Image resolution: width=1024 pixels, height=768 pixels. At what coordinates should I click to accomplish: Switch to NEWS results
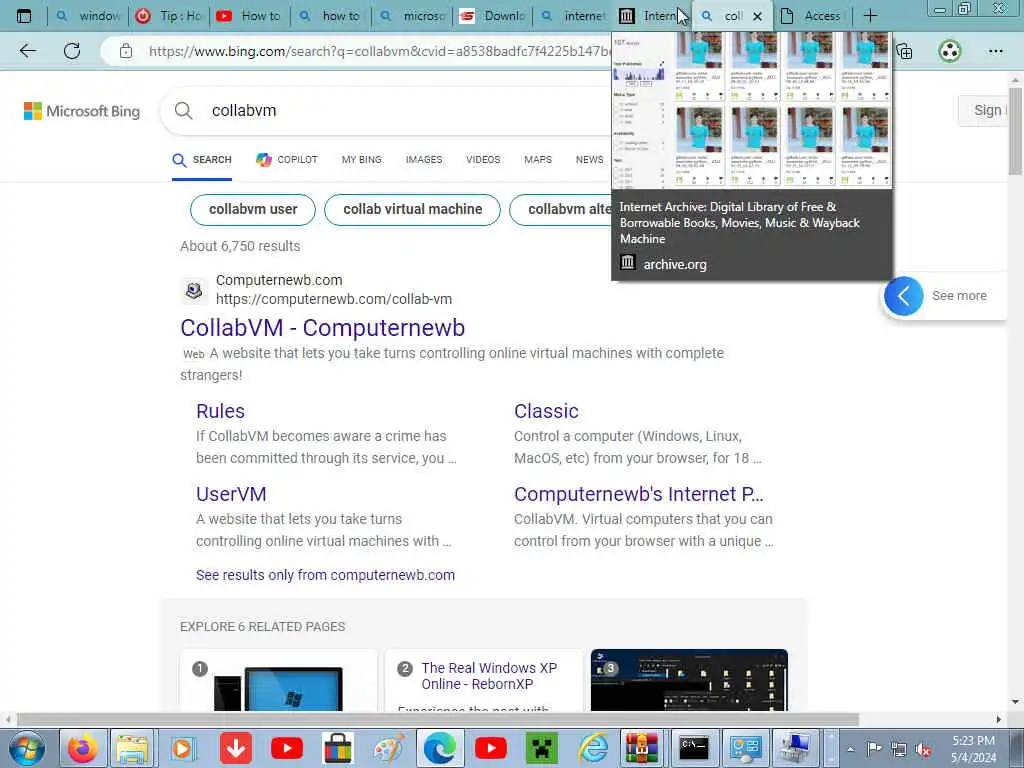click(x=590, y=160)
